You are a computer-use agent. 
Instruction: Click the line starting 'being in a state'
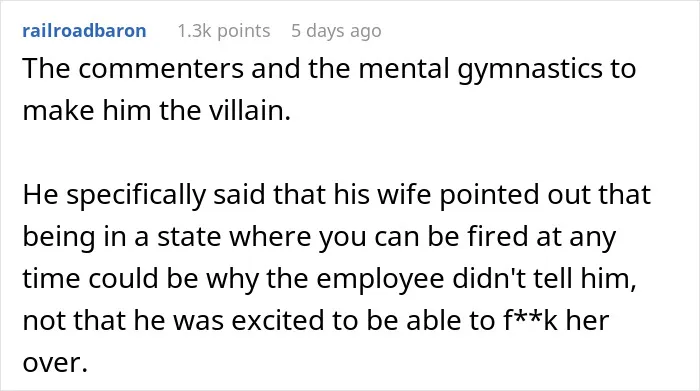click(319, 237)
